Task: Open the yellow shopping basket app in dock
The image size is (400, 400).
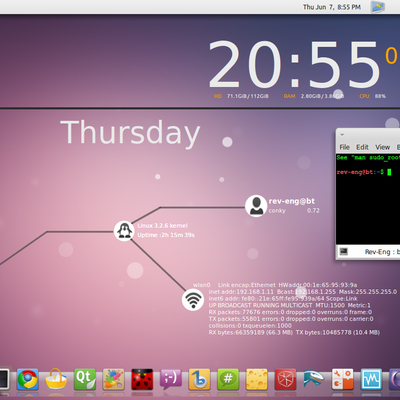Action: [56, 379]
